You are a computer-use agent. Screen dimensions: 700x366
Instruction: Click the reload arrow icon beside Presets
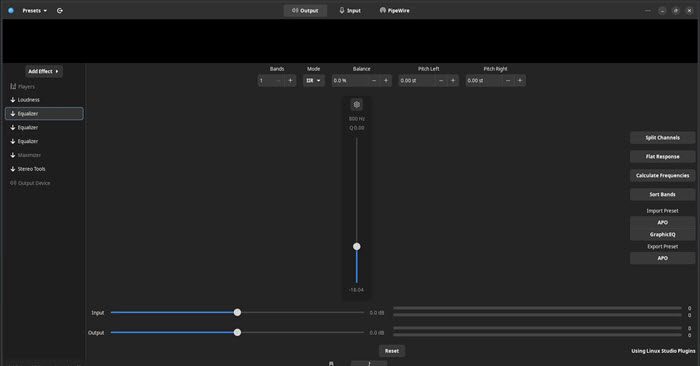[60, 10]
